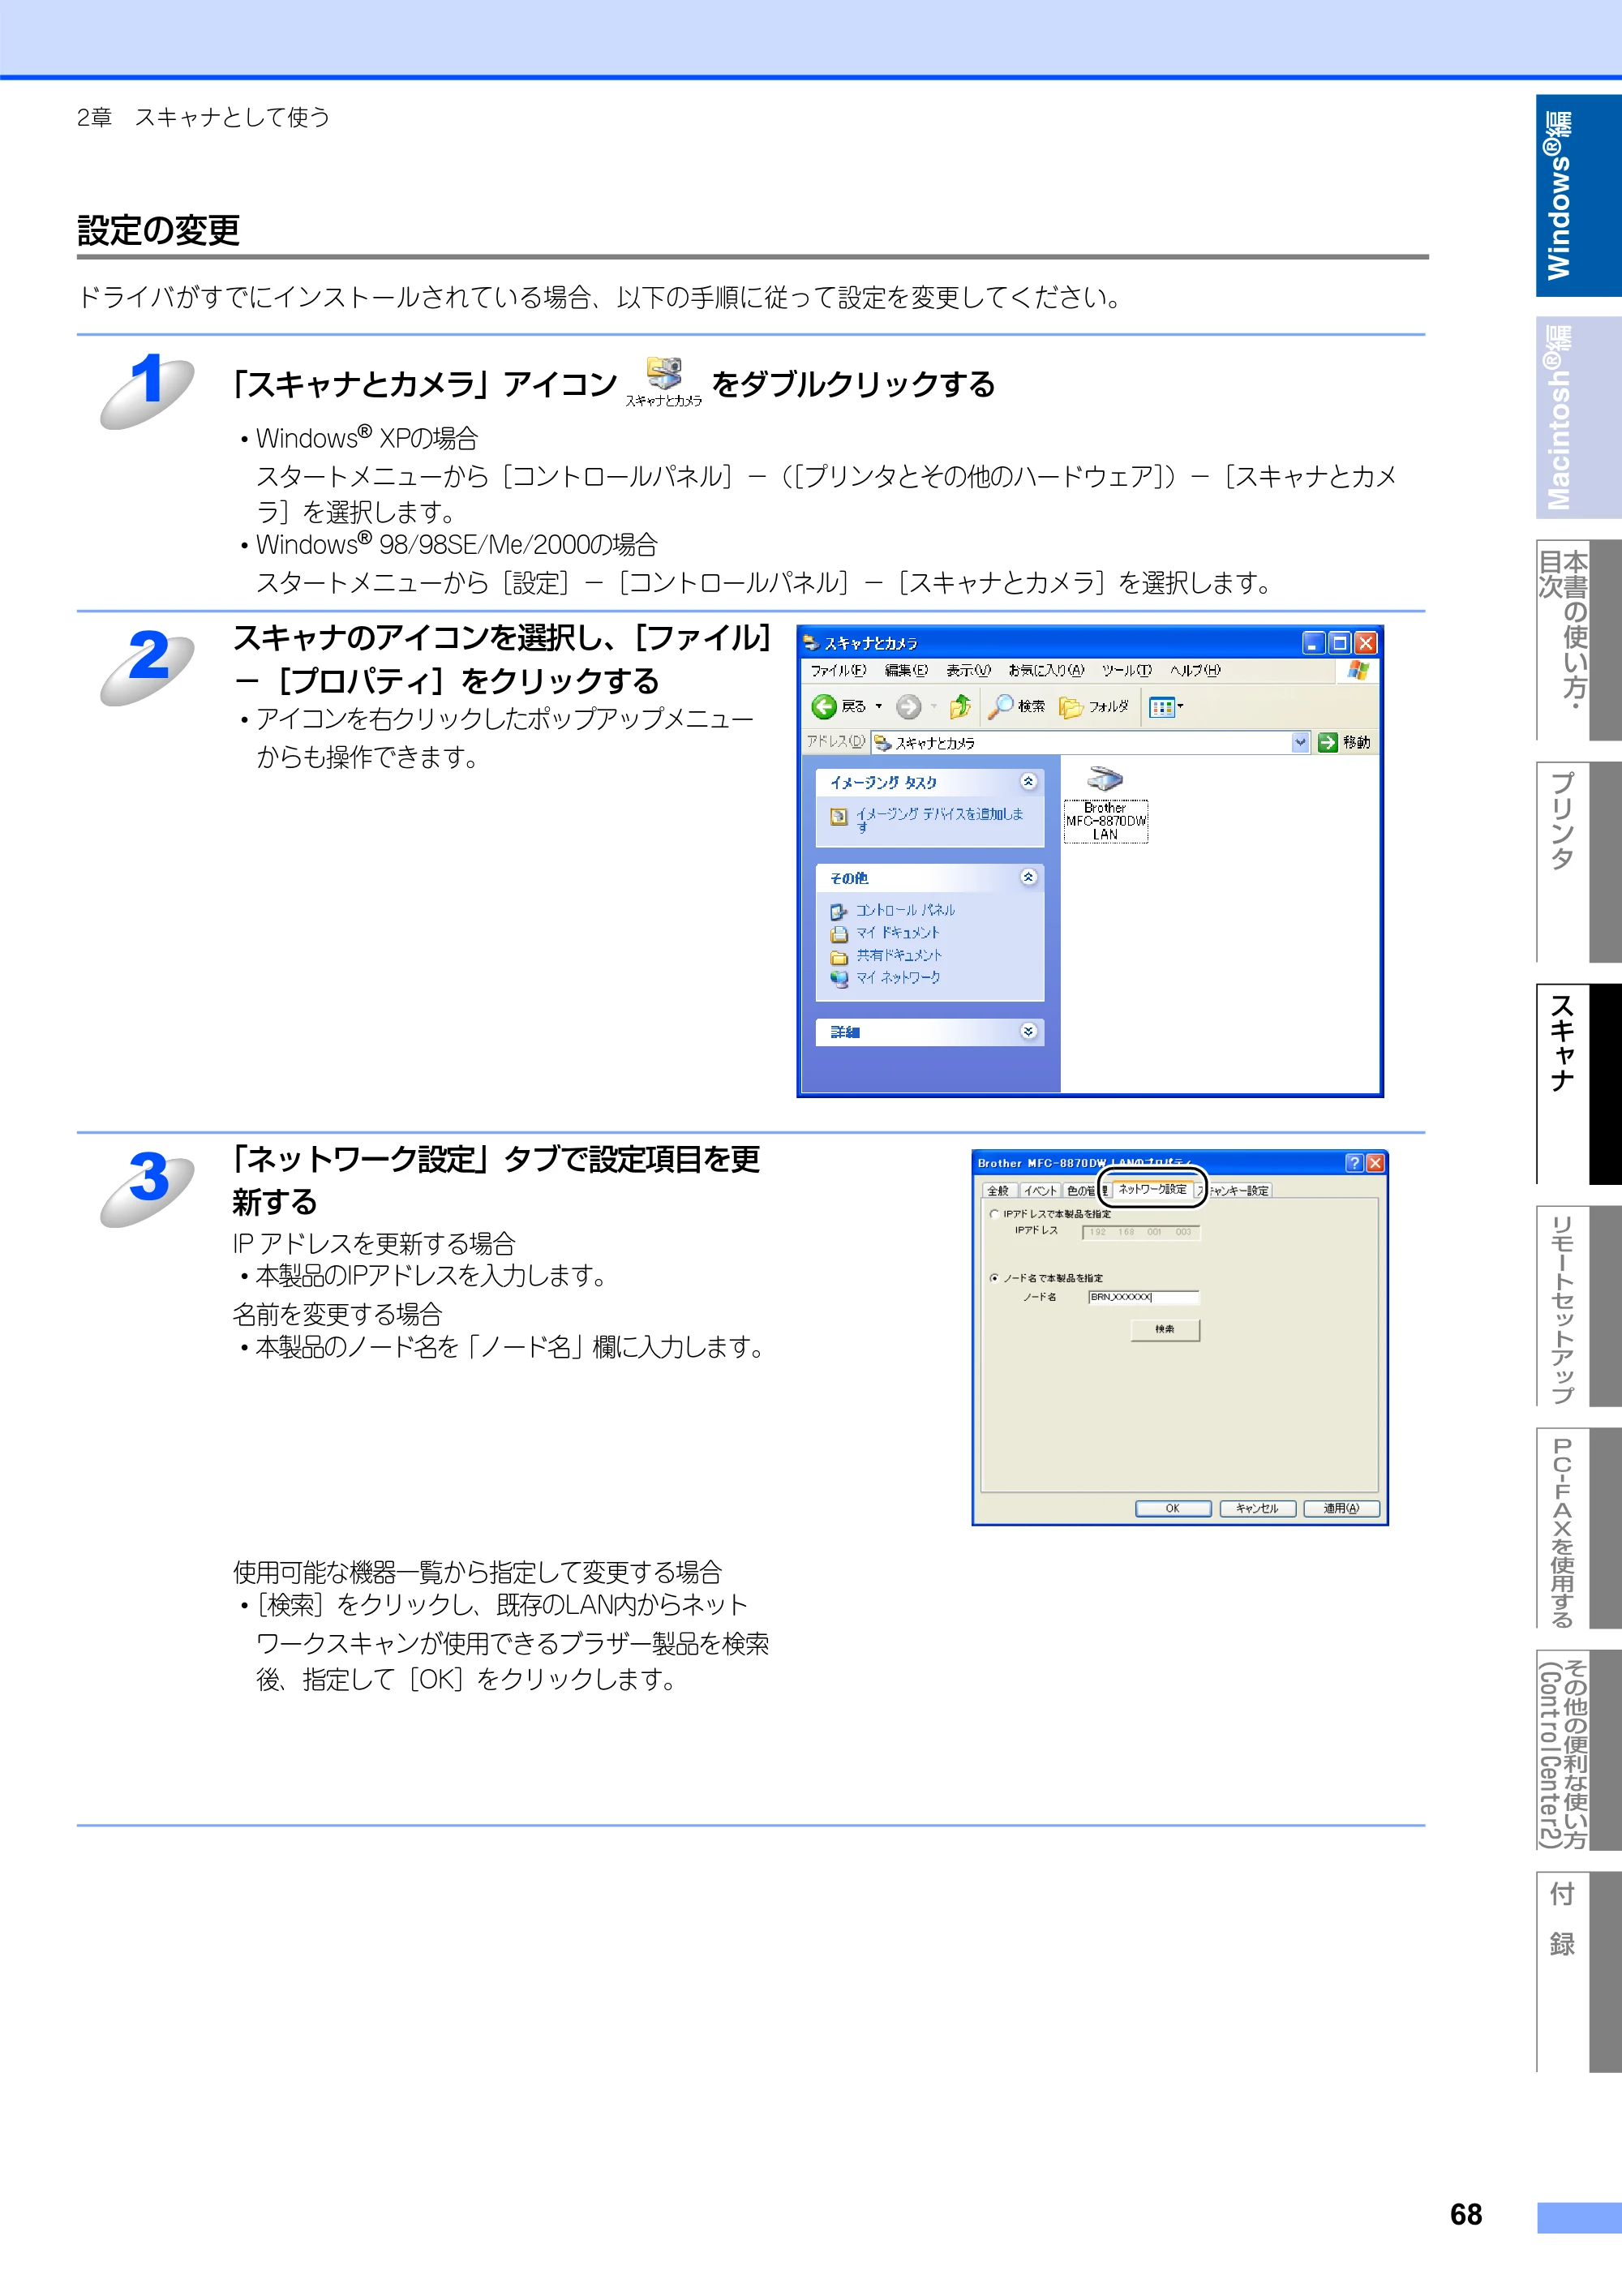
Task: Open the Forward button history dropdown arrow
Action: 934,707
